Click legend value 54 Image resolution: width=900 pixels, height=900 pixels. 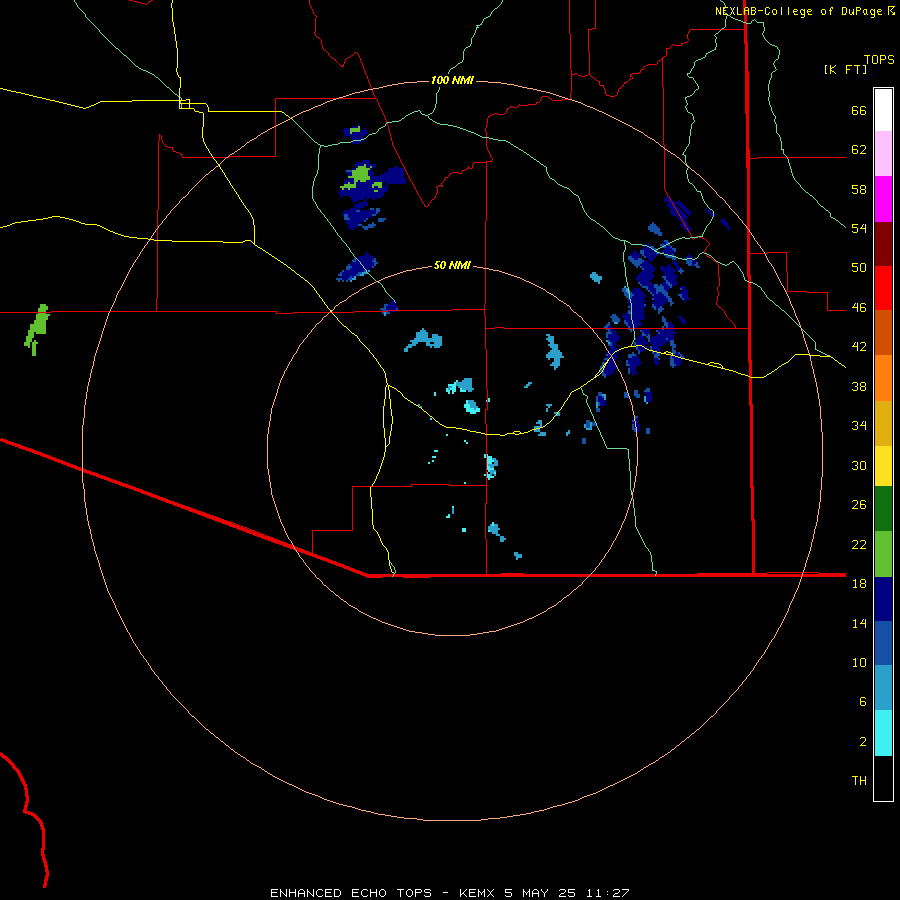coord(859,228)
